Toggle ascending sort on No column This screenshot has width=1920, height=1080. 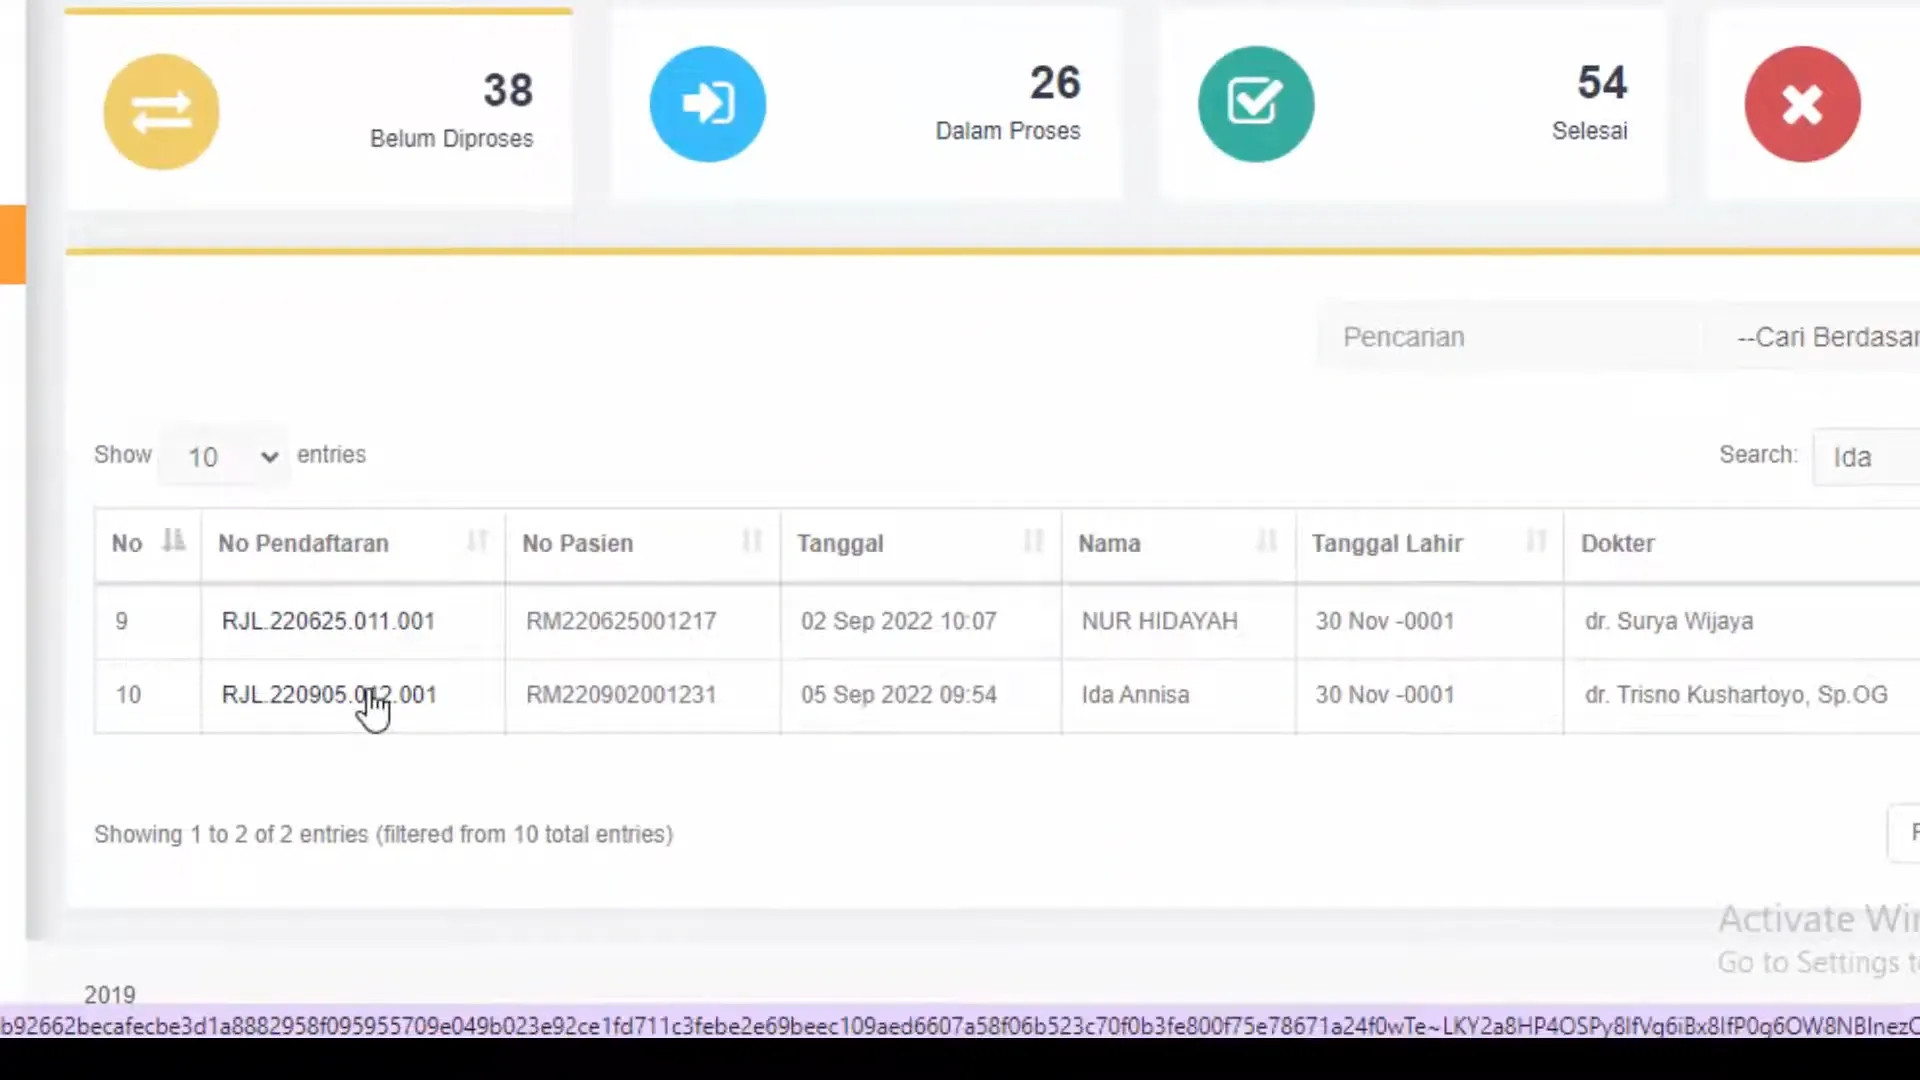[174, 543]
